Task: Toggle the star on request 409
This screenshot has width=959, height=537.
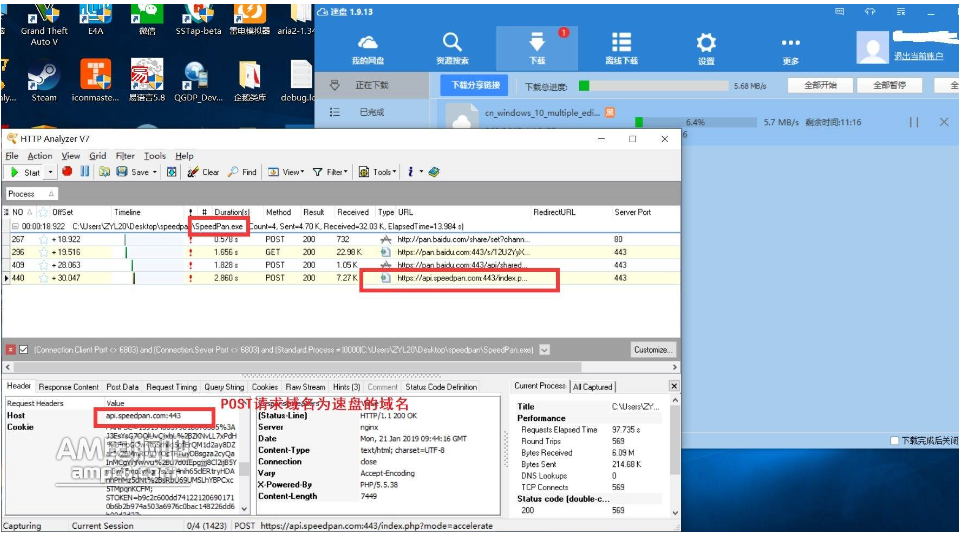Action: (43, 265)
